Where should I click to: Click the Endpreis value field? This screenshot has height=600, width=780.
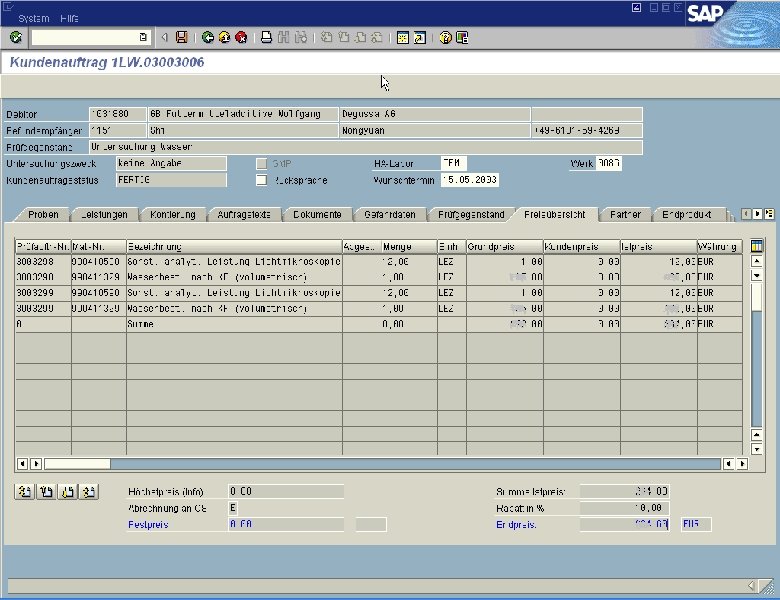(624, 524)
